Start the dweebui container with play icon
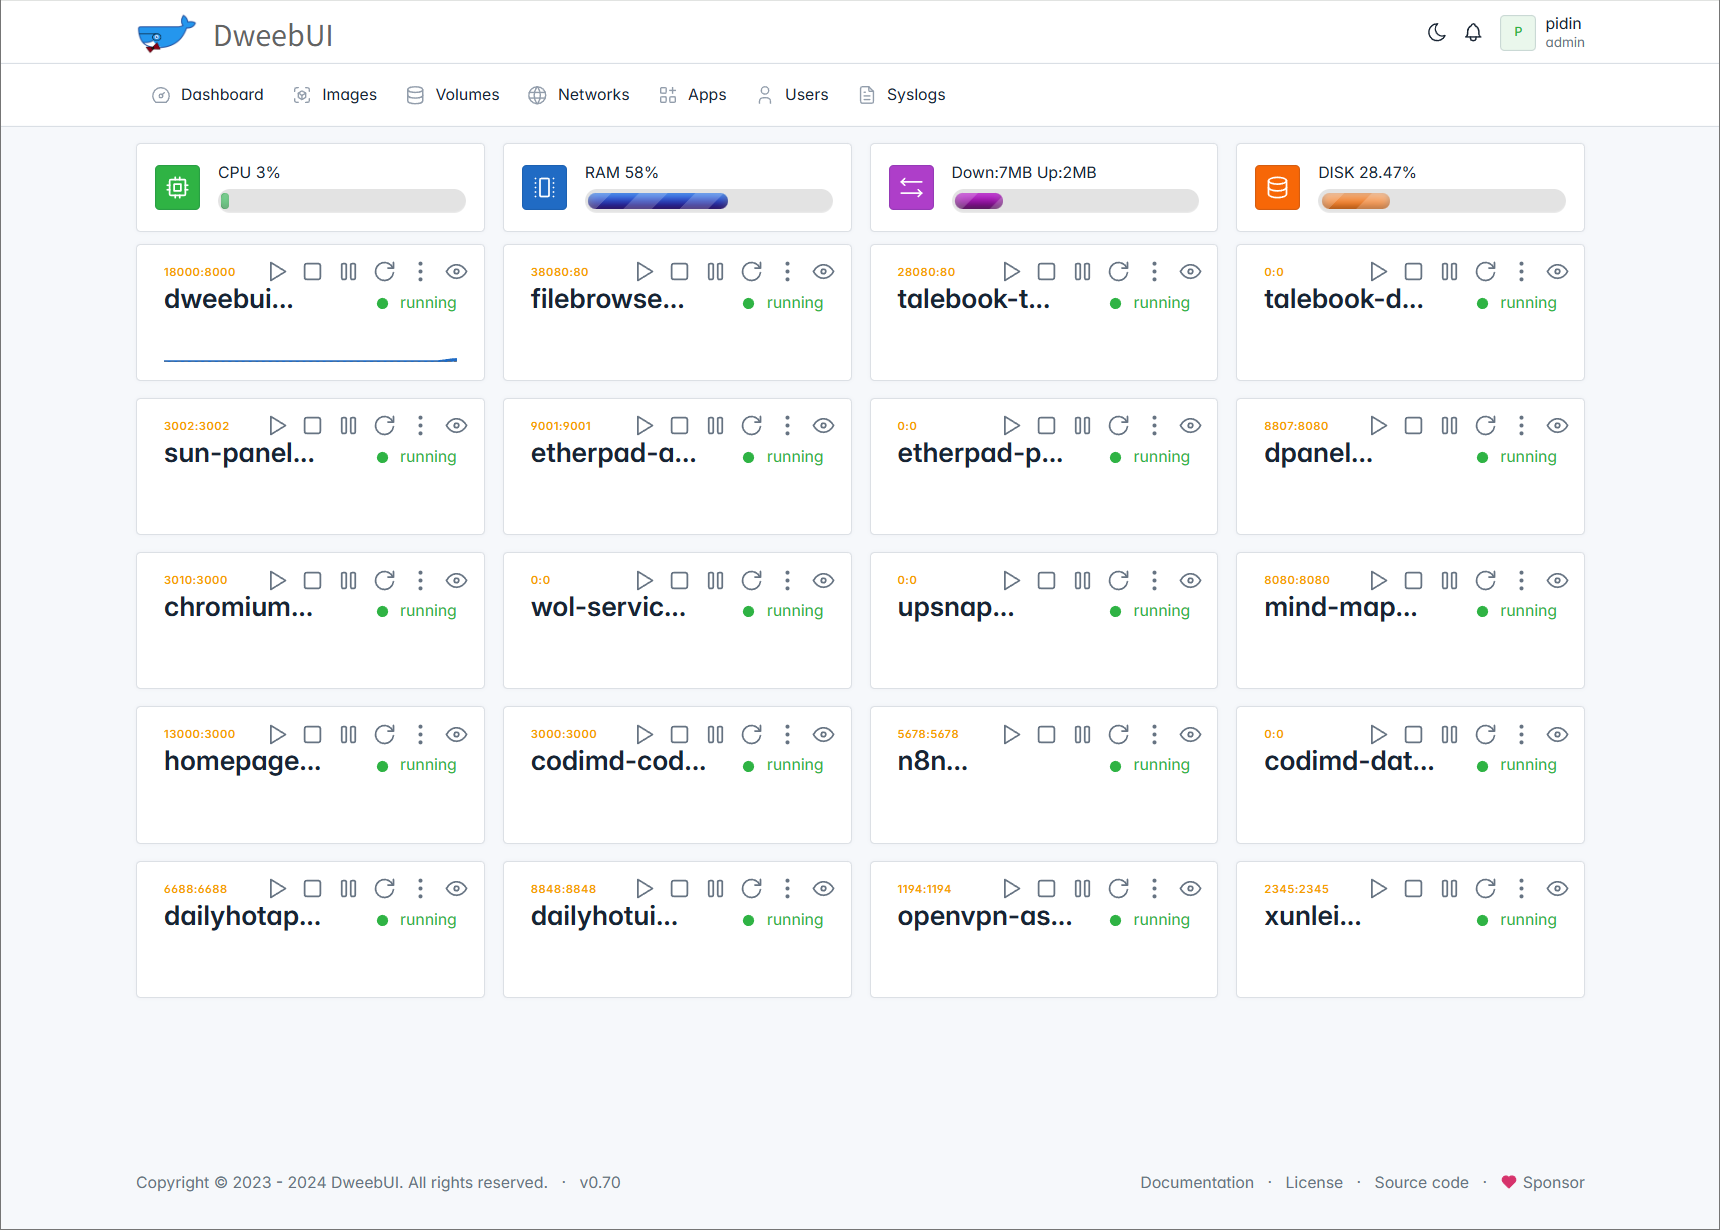 [x=278, y=272]
